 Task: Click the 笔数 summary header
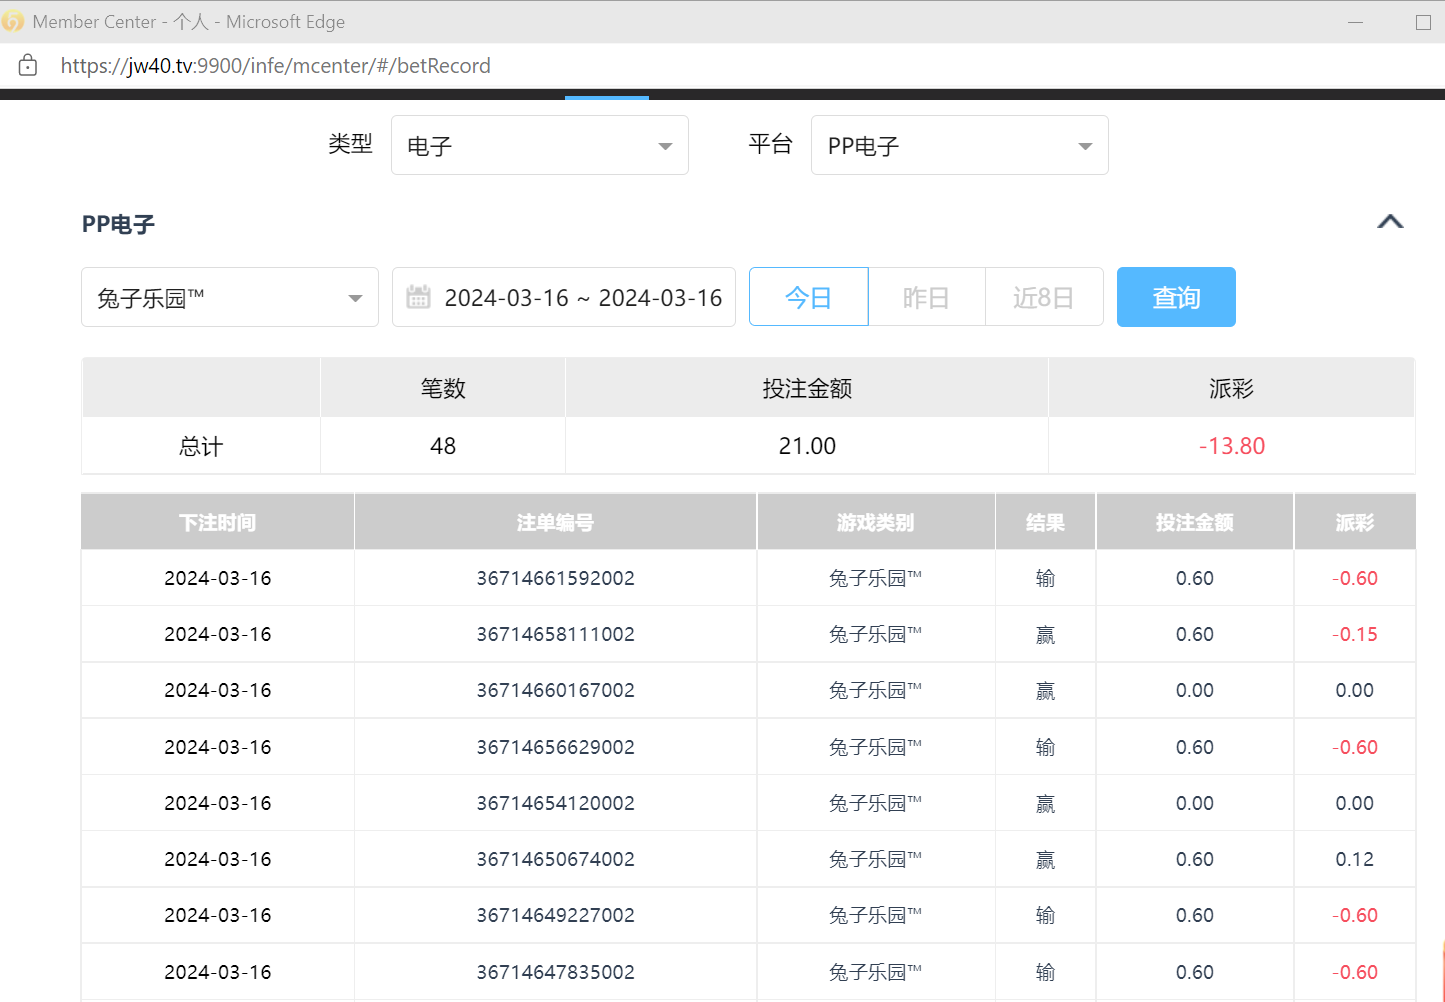tap(443, 388)
